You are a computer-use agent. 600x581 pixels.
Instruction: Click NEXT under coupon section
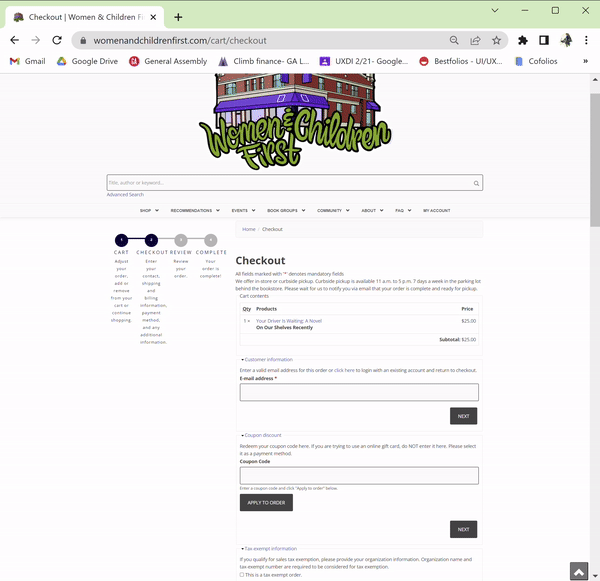[x=463, y=529]
